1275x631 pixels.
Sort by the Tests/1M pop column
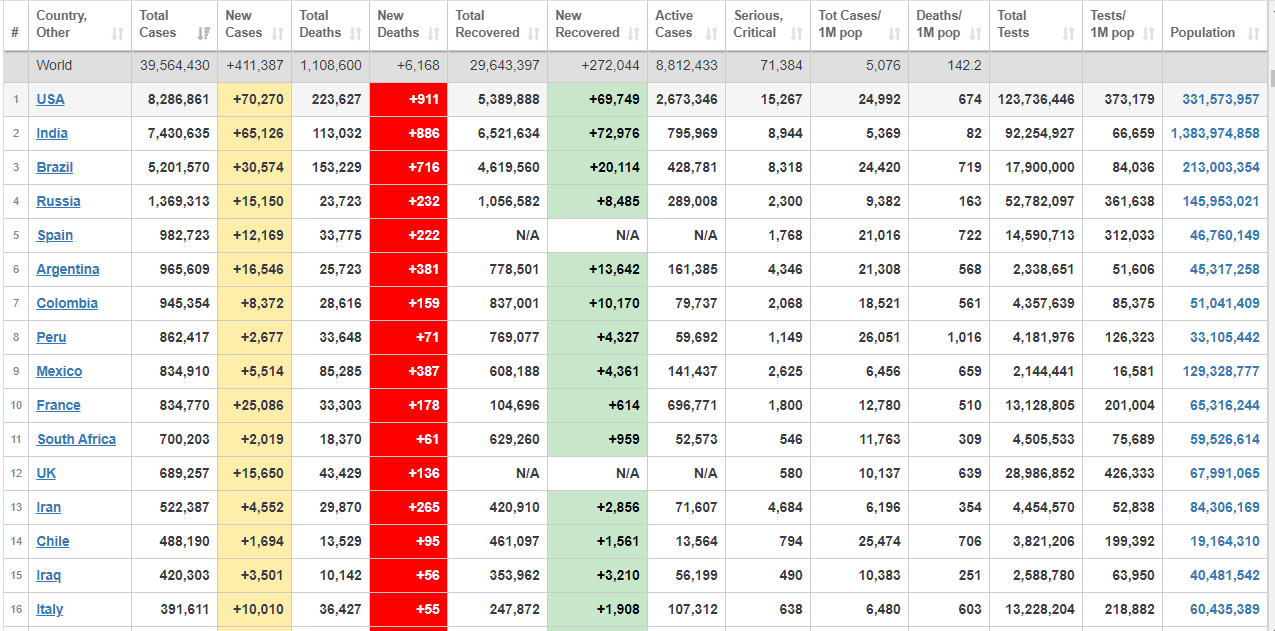[1123, 24]
